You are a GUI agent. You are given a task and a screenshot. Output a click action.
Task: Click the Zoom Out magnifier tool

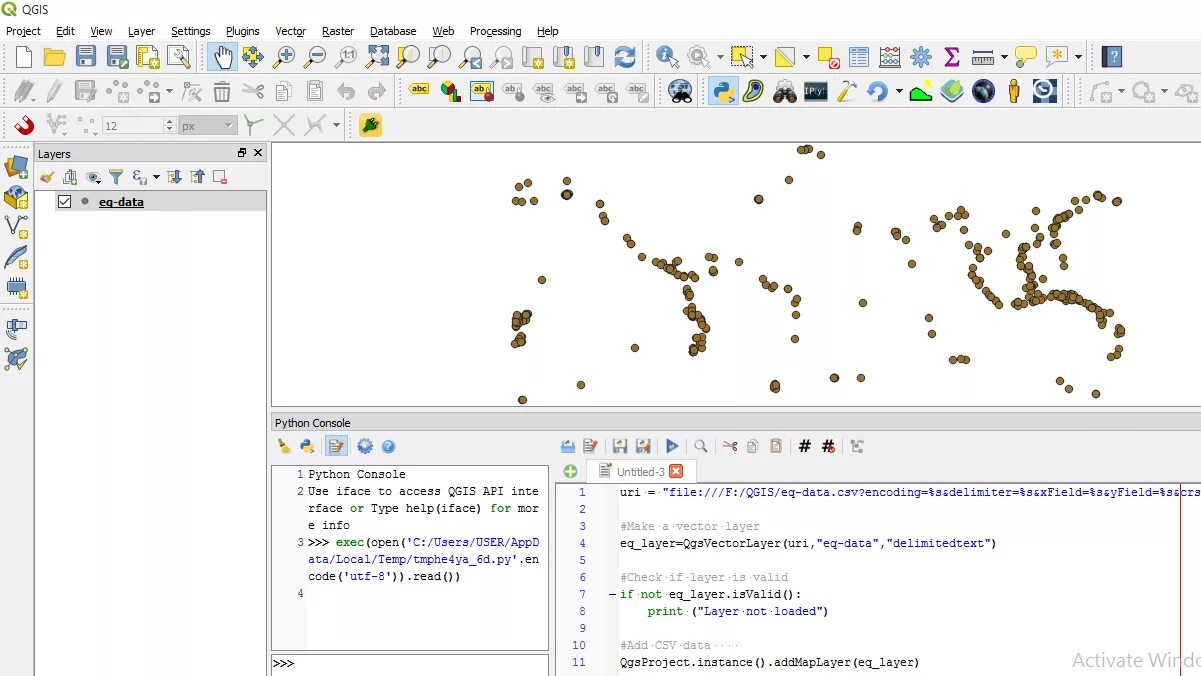[x=315, y=57]
